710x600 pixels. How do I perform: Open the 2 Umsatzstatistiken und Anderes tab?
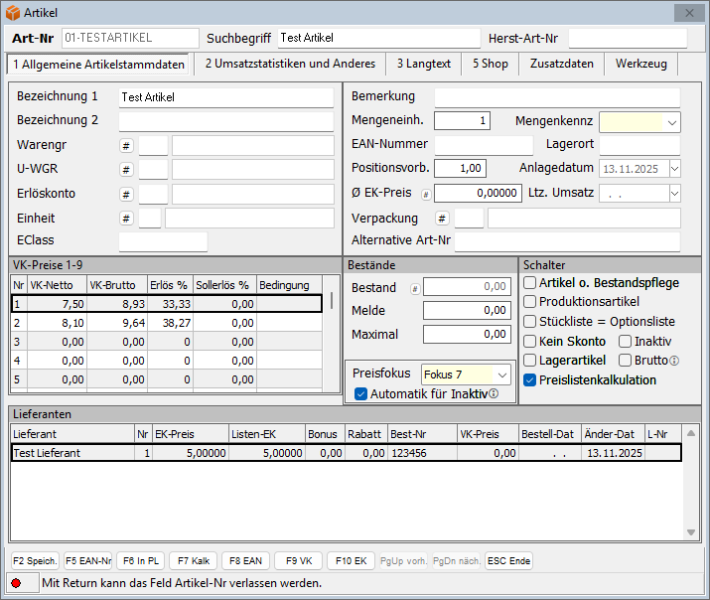(289, 63)
